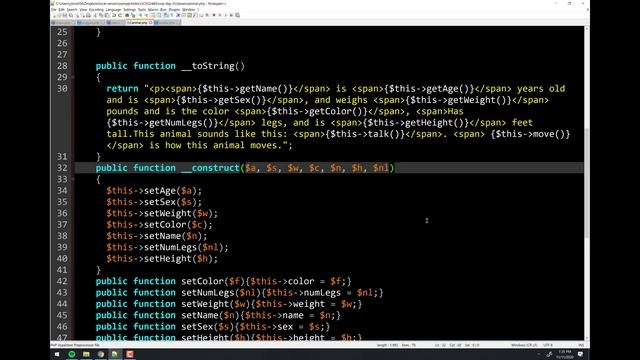
Task: Open the Windows Start menu
Action: [x=57, y=354]
